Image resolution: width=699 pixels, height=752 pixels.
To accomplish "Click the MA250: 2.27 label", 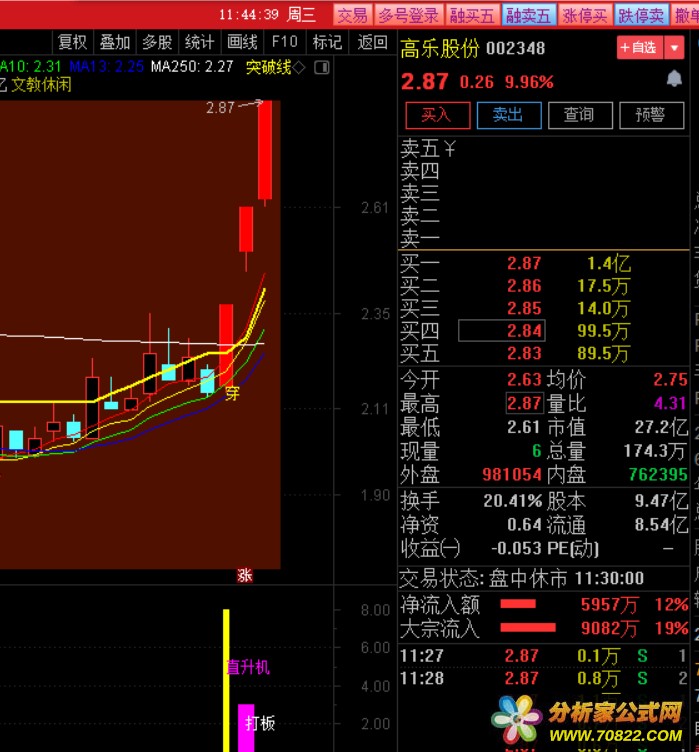I will click(192, 67).
